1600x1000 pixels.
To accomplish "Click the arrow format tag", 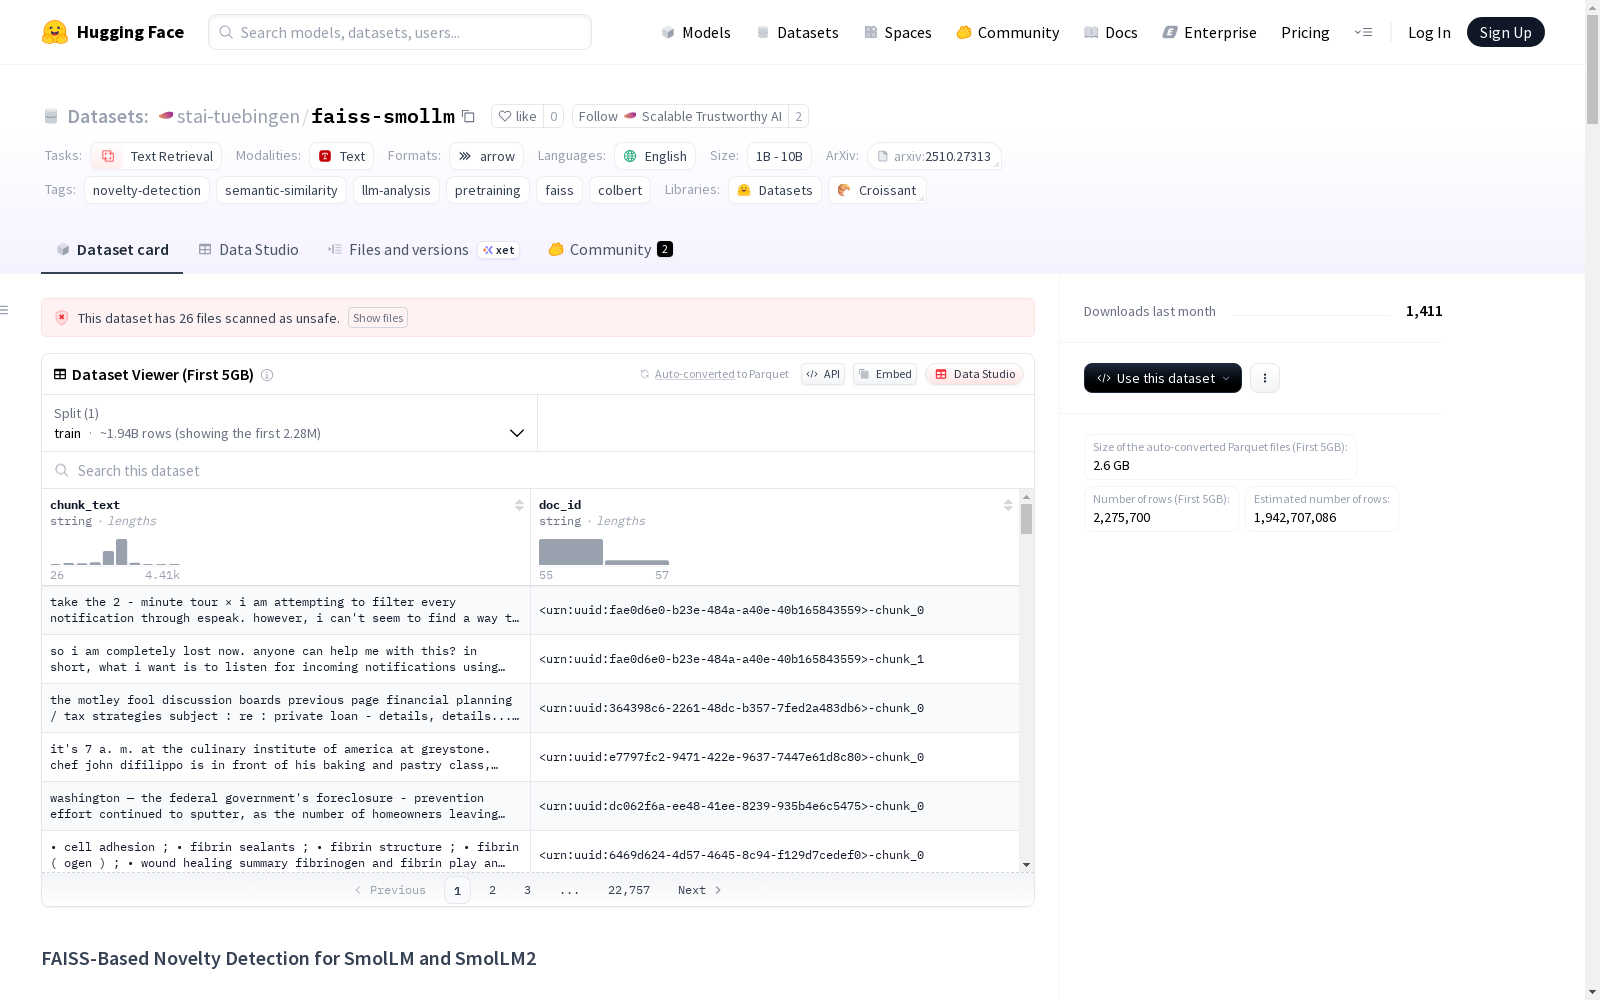I will pyautogui.click(x=486, y=156).
